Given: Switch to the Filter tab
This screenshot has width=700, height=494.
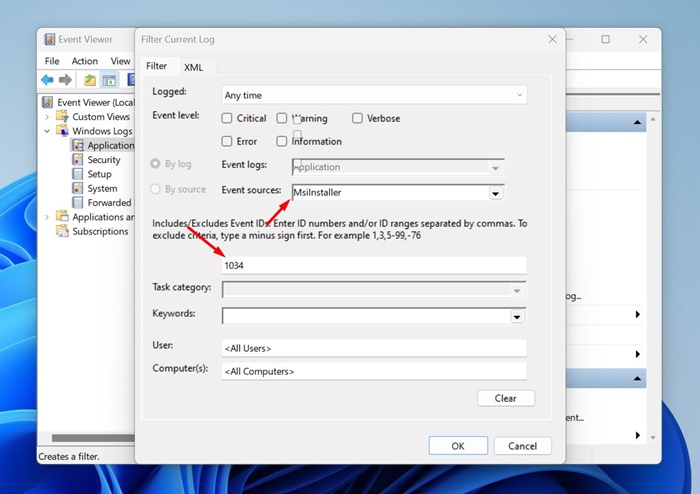Looking at the screenshot, I should coord(157,66).
